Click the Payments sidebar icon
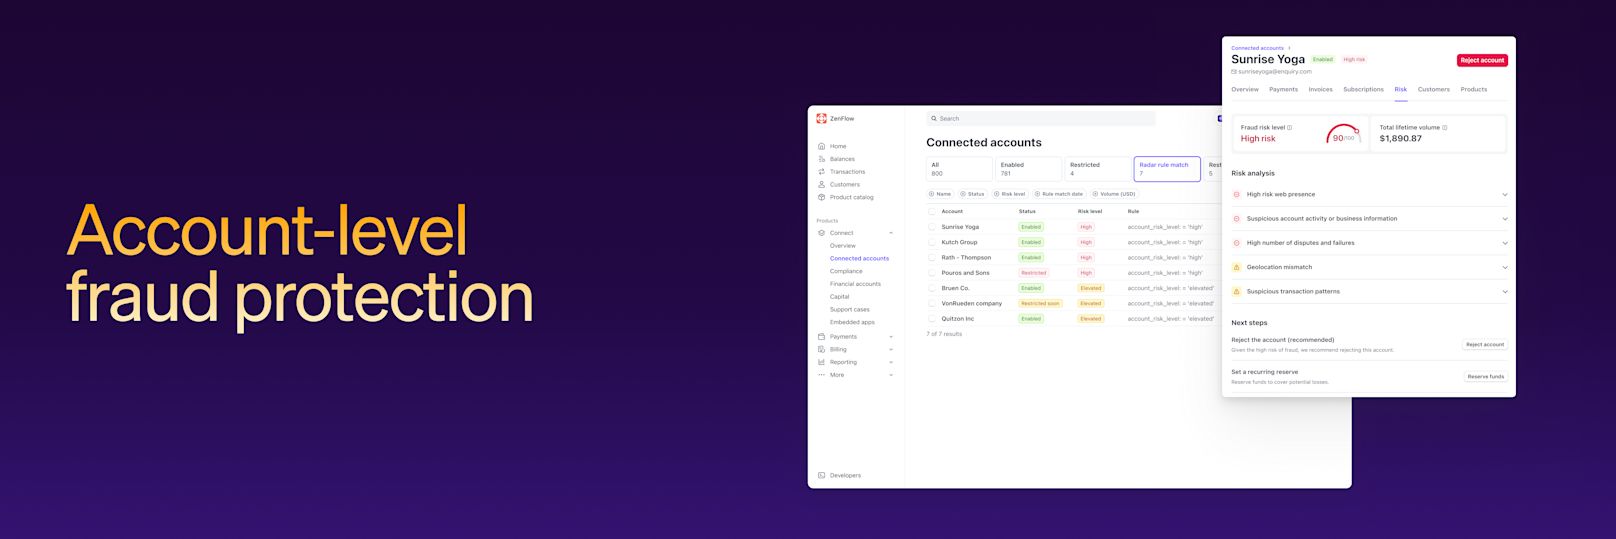This screenshot has height=539, width=1616. tap(821, 337)
